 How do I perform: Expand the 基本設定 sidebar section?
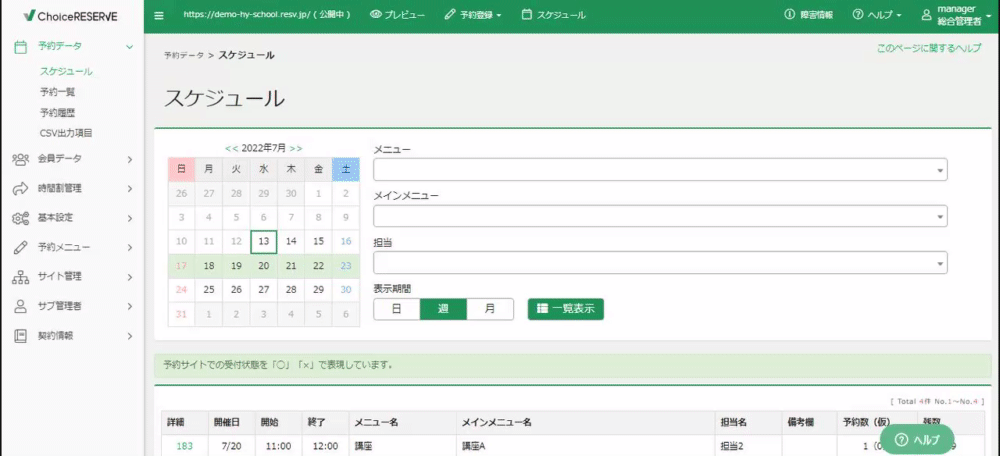coord(129,218)
